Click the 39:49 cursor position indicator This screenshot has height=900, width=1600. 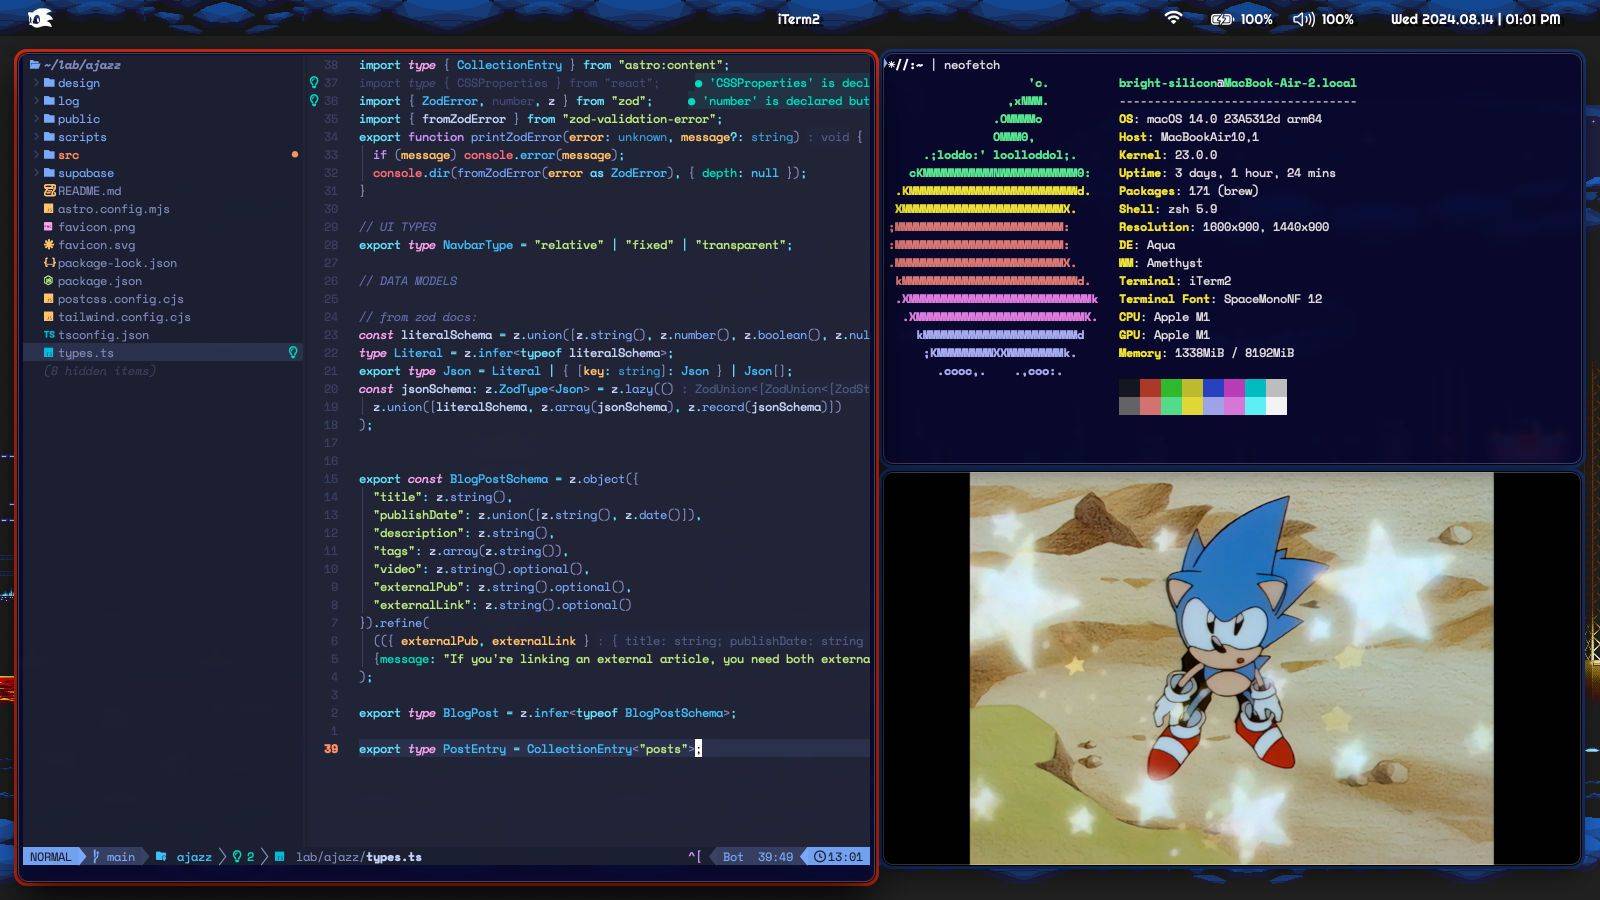(775, 857)
